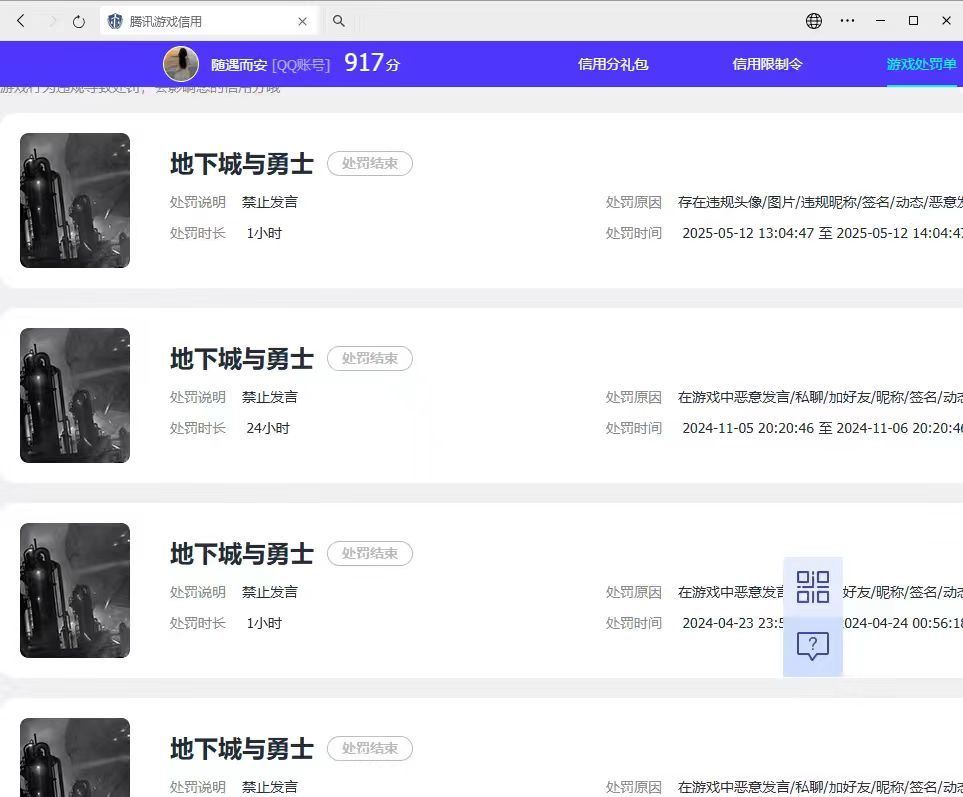Click the 917分 credit score

point(371,63)
